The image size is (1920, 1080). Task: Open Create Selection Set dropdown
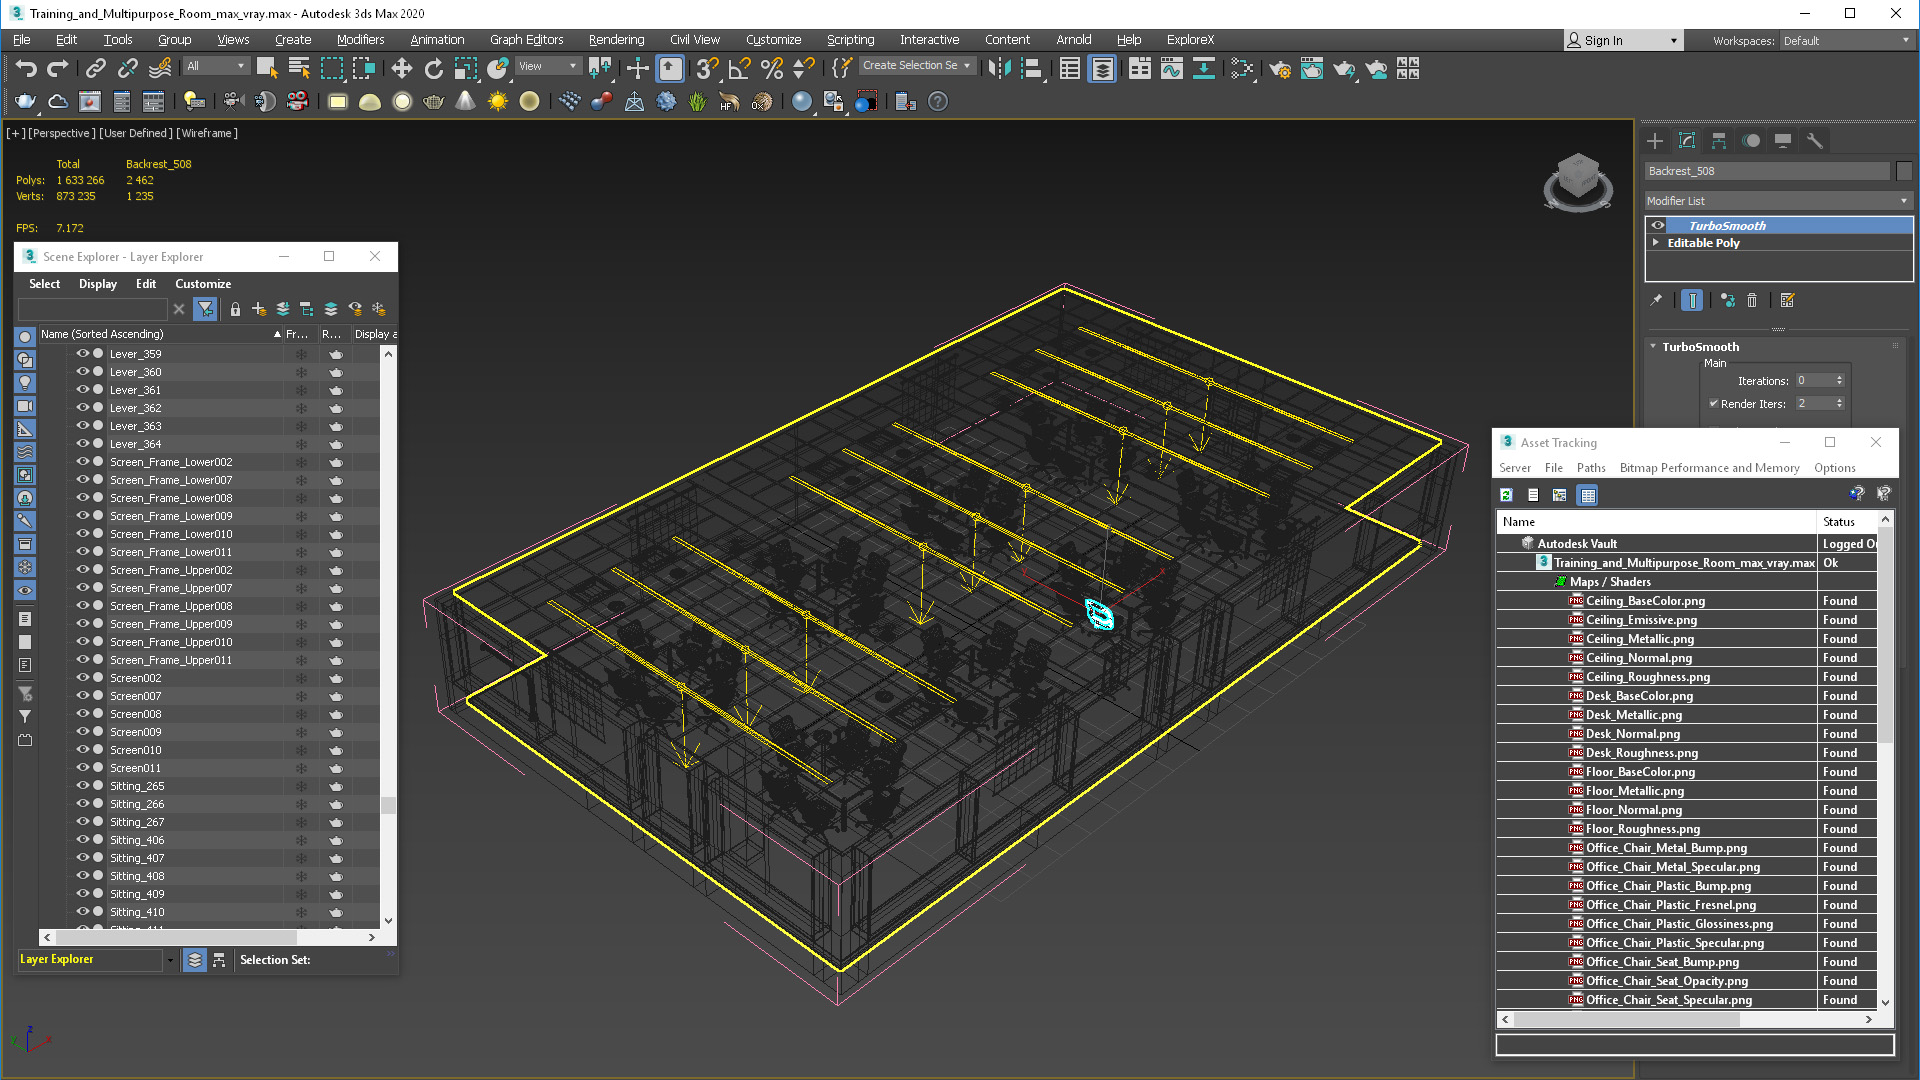(x=917, y=66)
